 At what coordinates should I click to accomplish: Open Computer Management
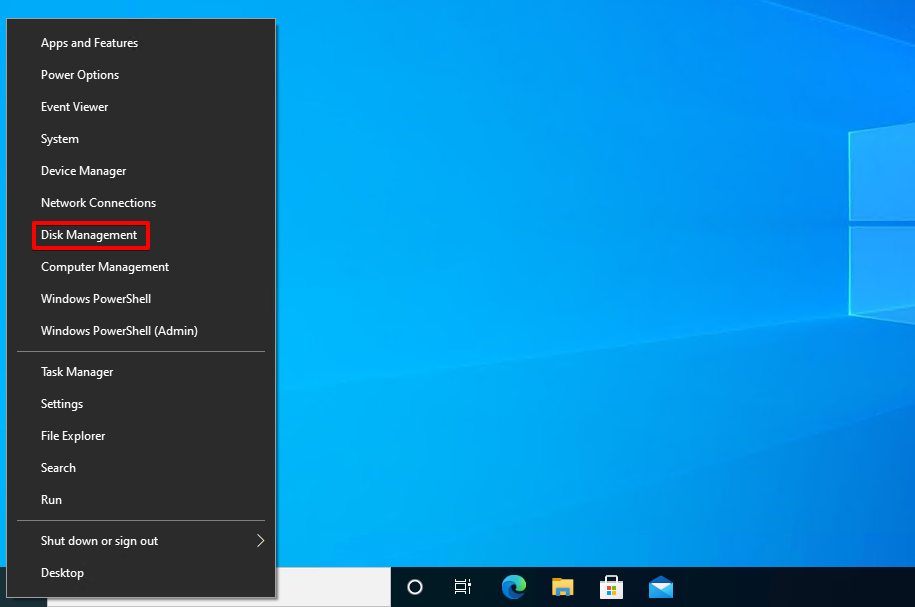coord(105,267)
